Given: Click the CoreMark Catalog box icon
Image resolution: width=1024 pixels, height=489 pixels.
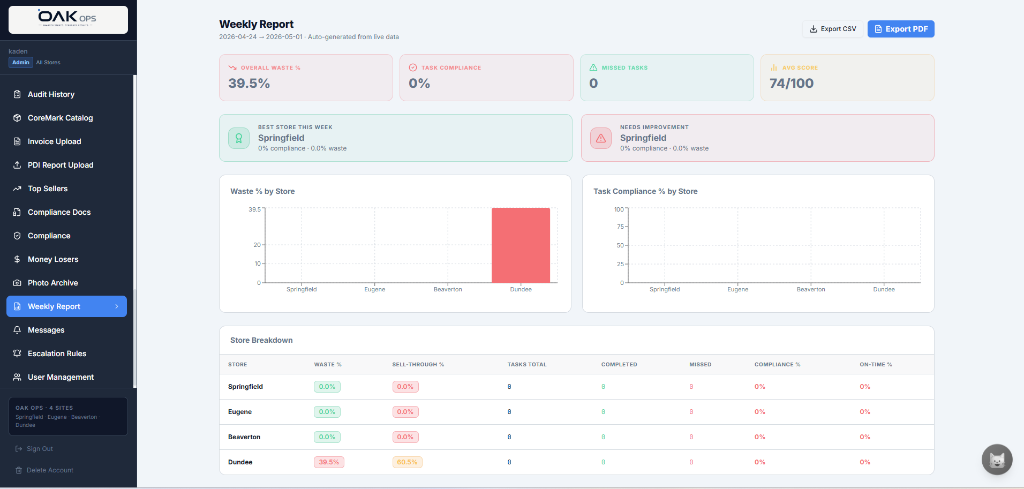Looking at the screenshot, I should 17,118.
